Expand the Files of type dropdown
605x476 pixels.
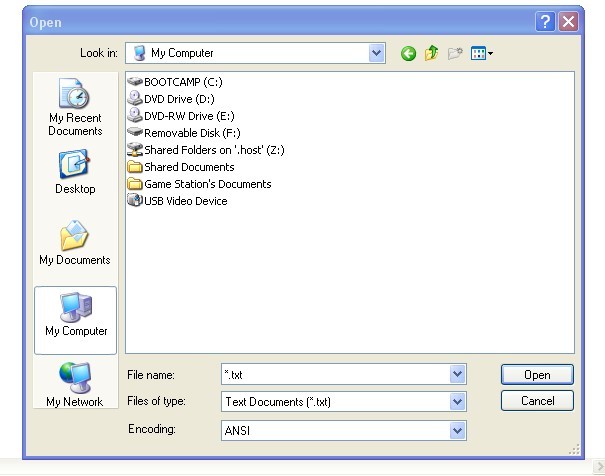[457, 401]
